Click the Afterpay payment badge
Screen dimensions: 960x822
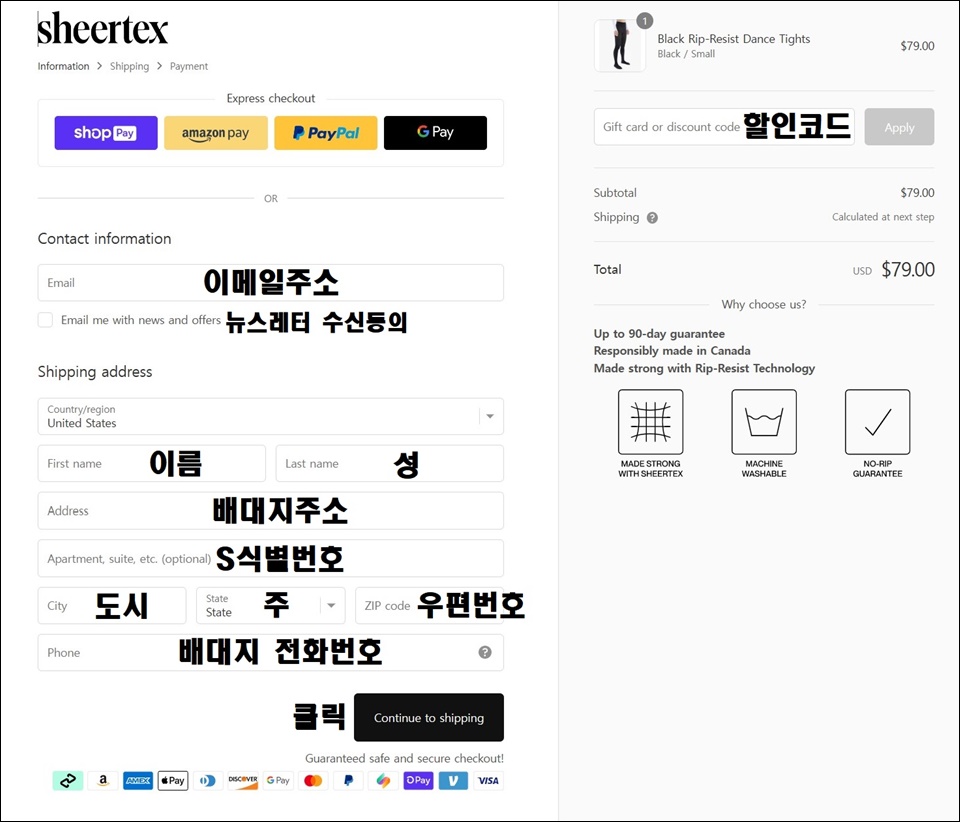pyautogui.click(x=68, y=780)
